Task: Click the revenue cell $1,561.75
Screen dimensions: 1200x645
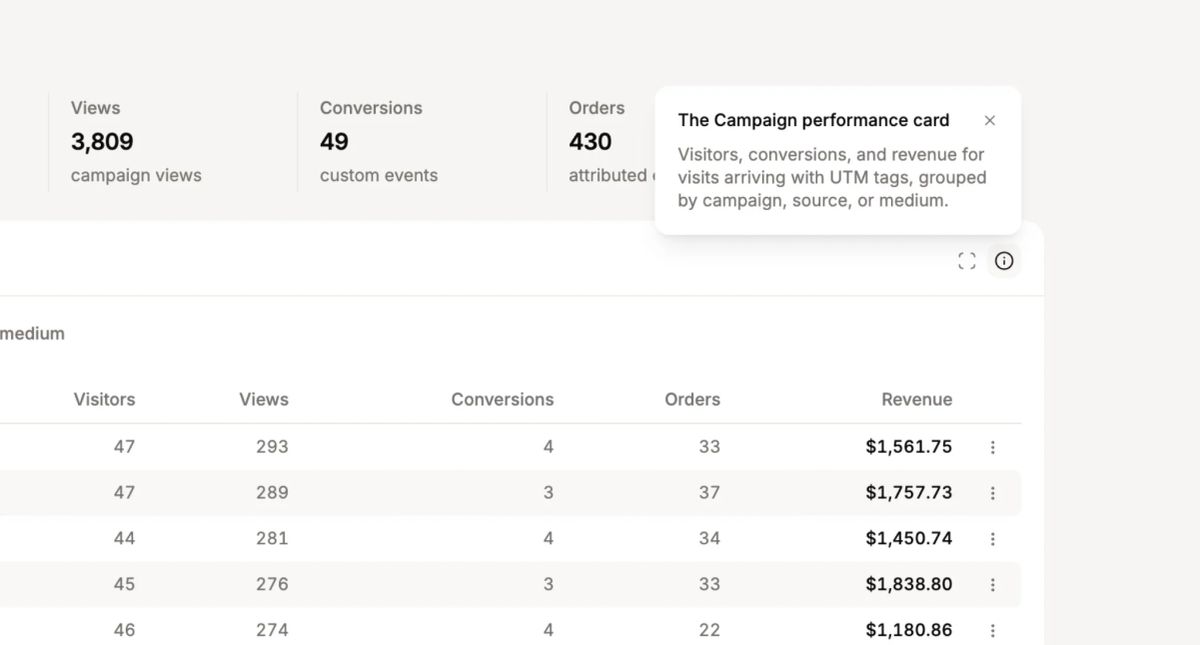Action: tap(909, 447)
